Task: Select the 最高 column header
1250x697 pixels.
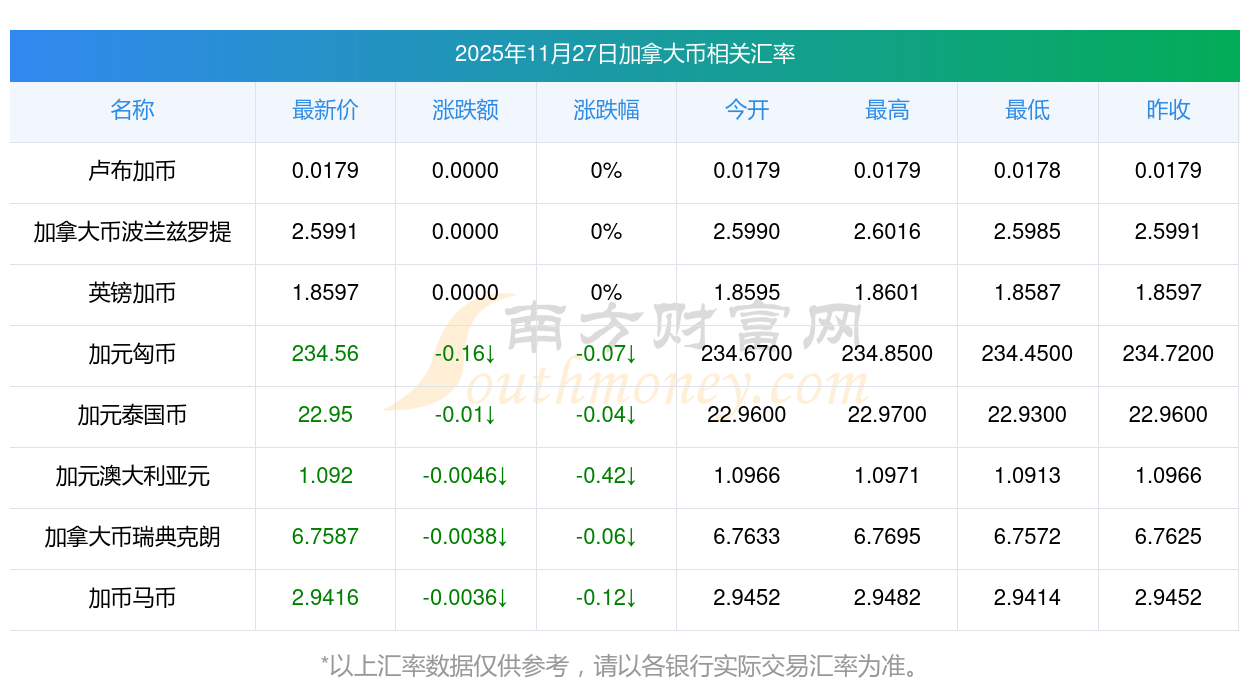Action: (x=887, y=110)
